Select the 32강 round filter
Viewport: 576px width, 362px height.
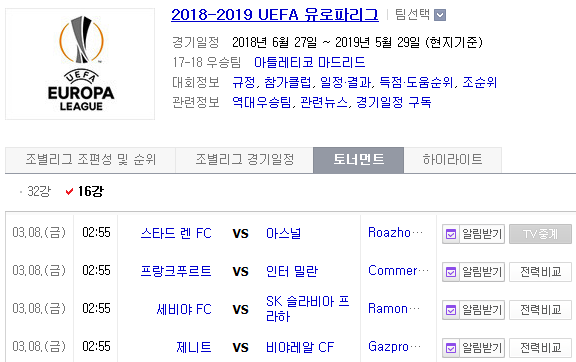(39, 191)
